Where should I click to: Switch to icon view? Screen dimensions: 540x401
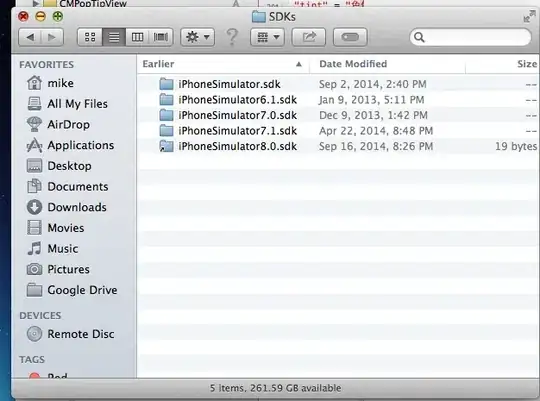click(x=90, y=37)
